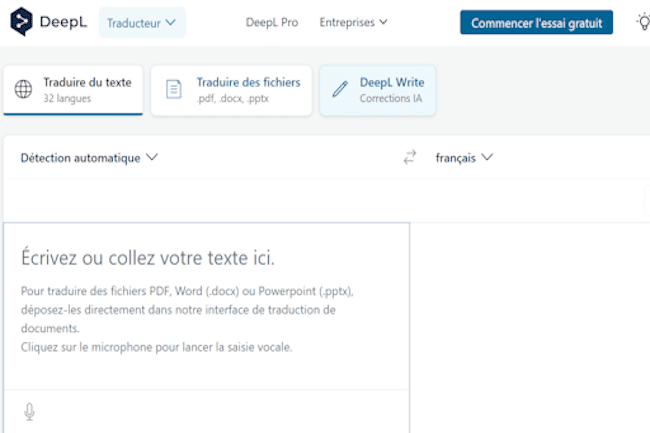This screenshot has width=650, height=433.
Task: Click document icon on Traduire des fichiers
Action: point(173,89)
